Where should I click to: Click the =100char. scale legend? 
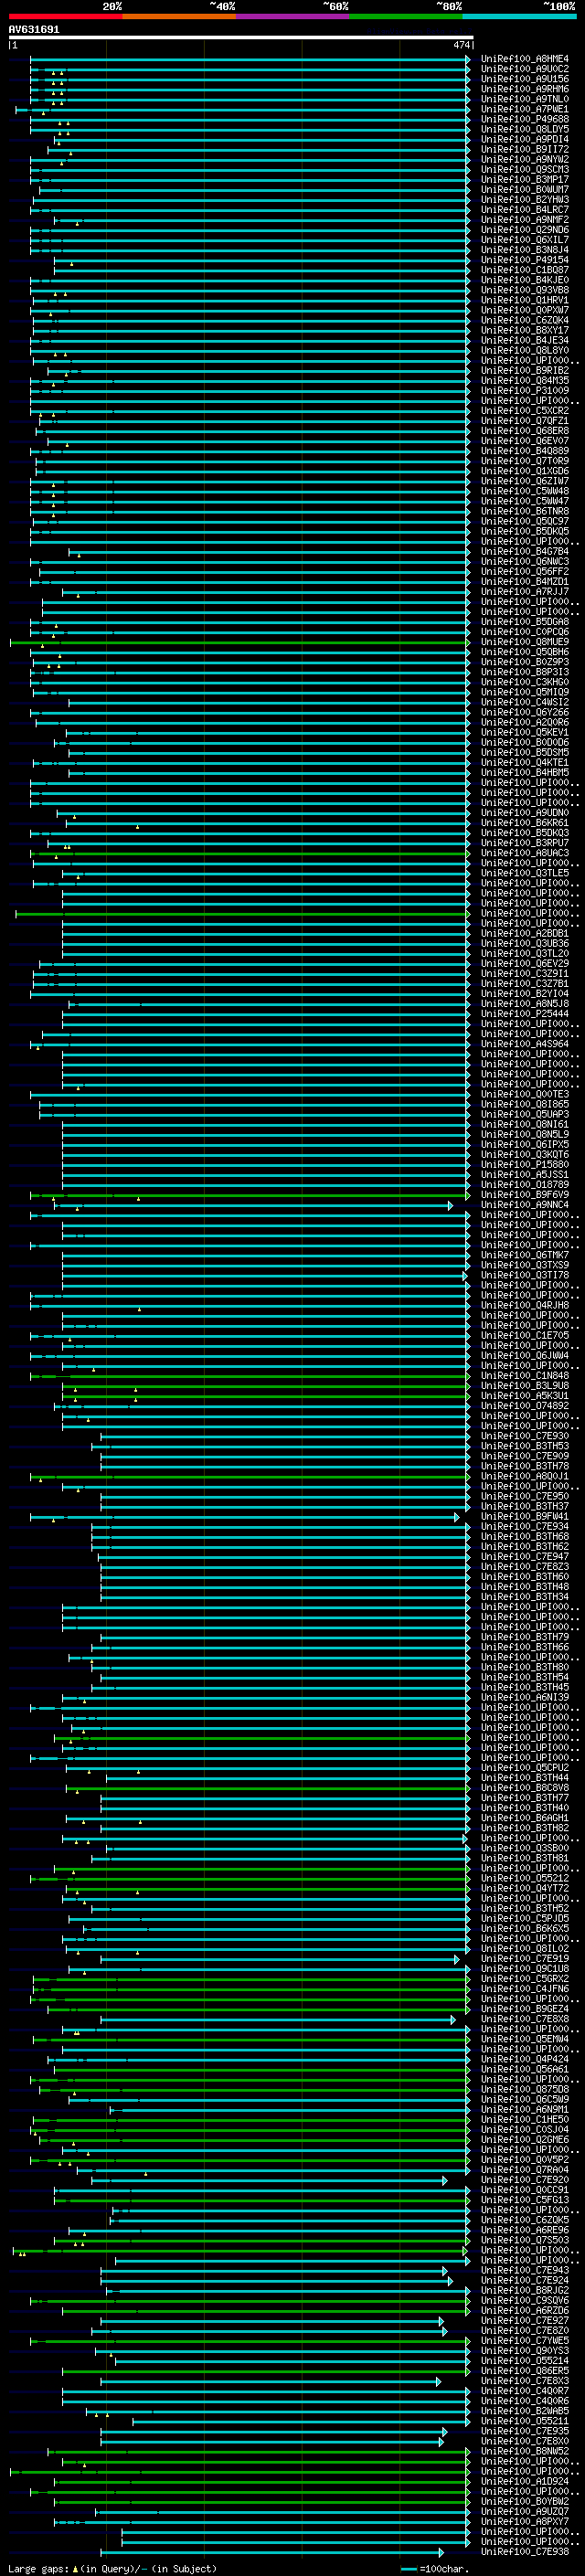[434, 2568]
